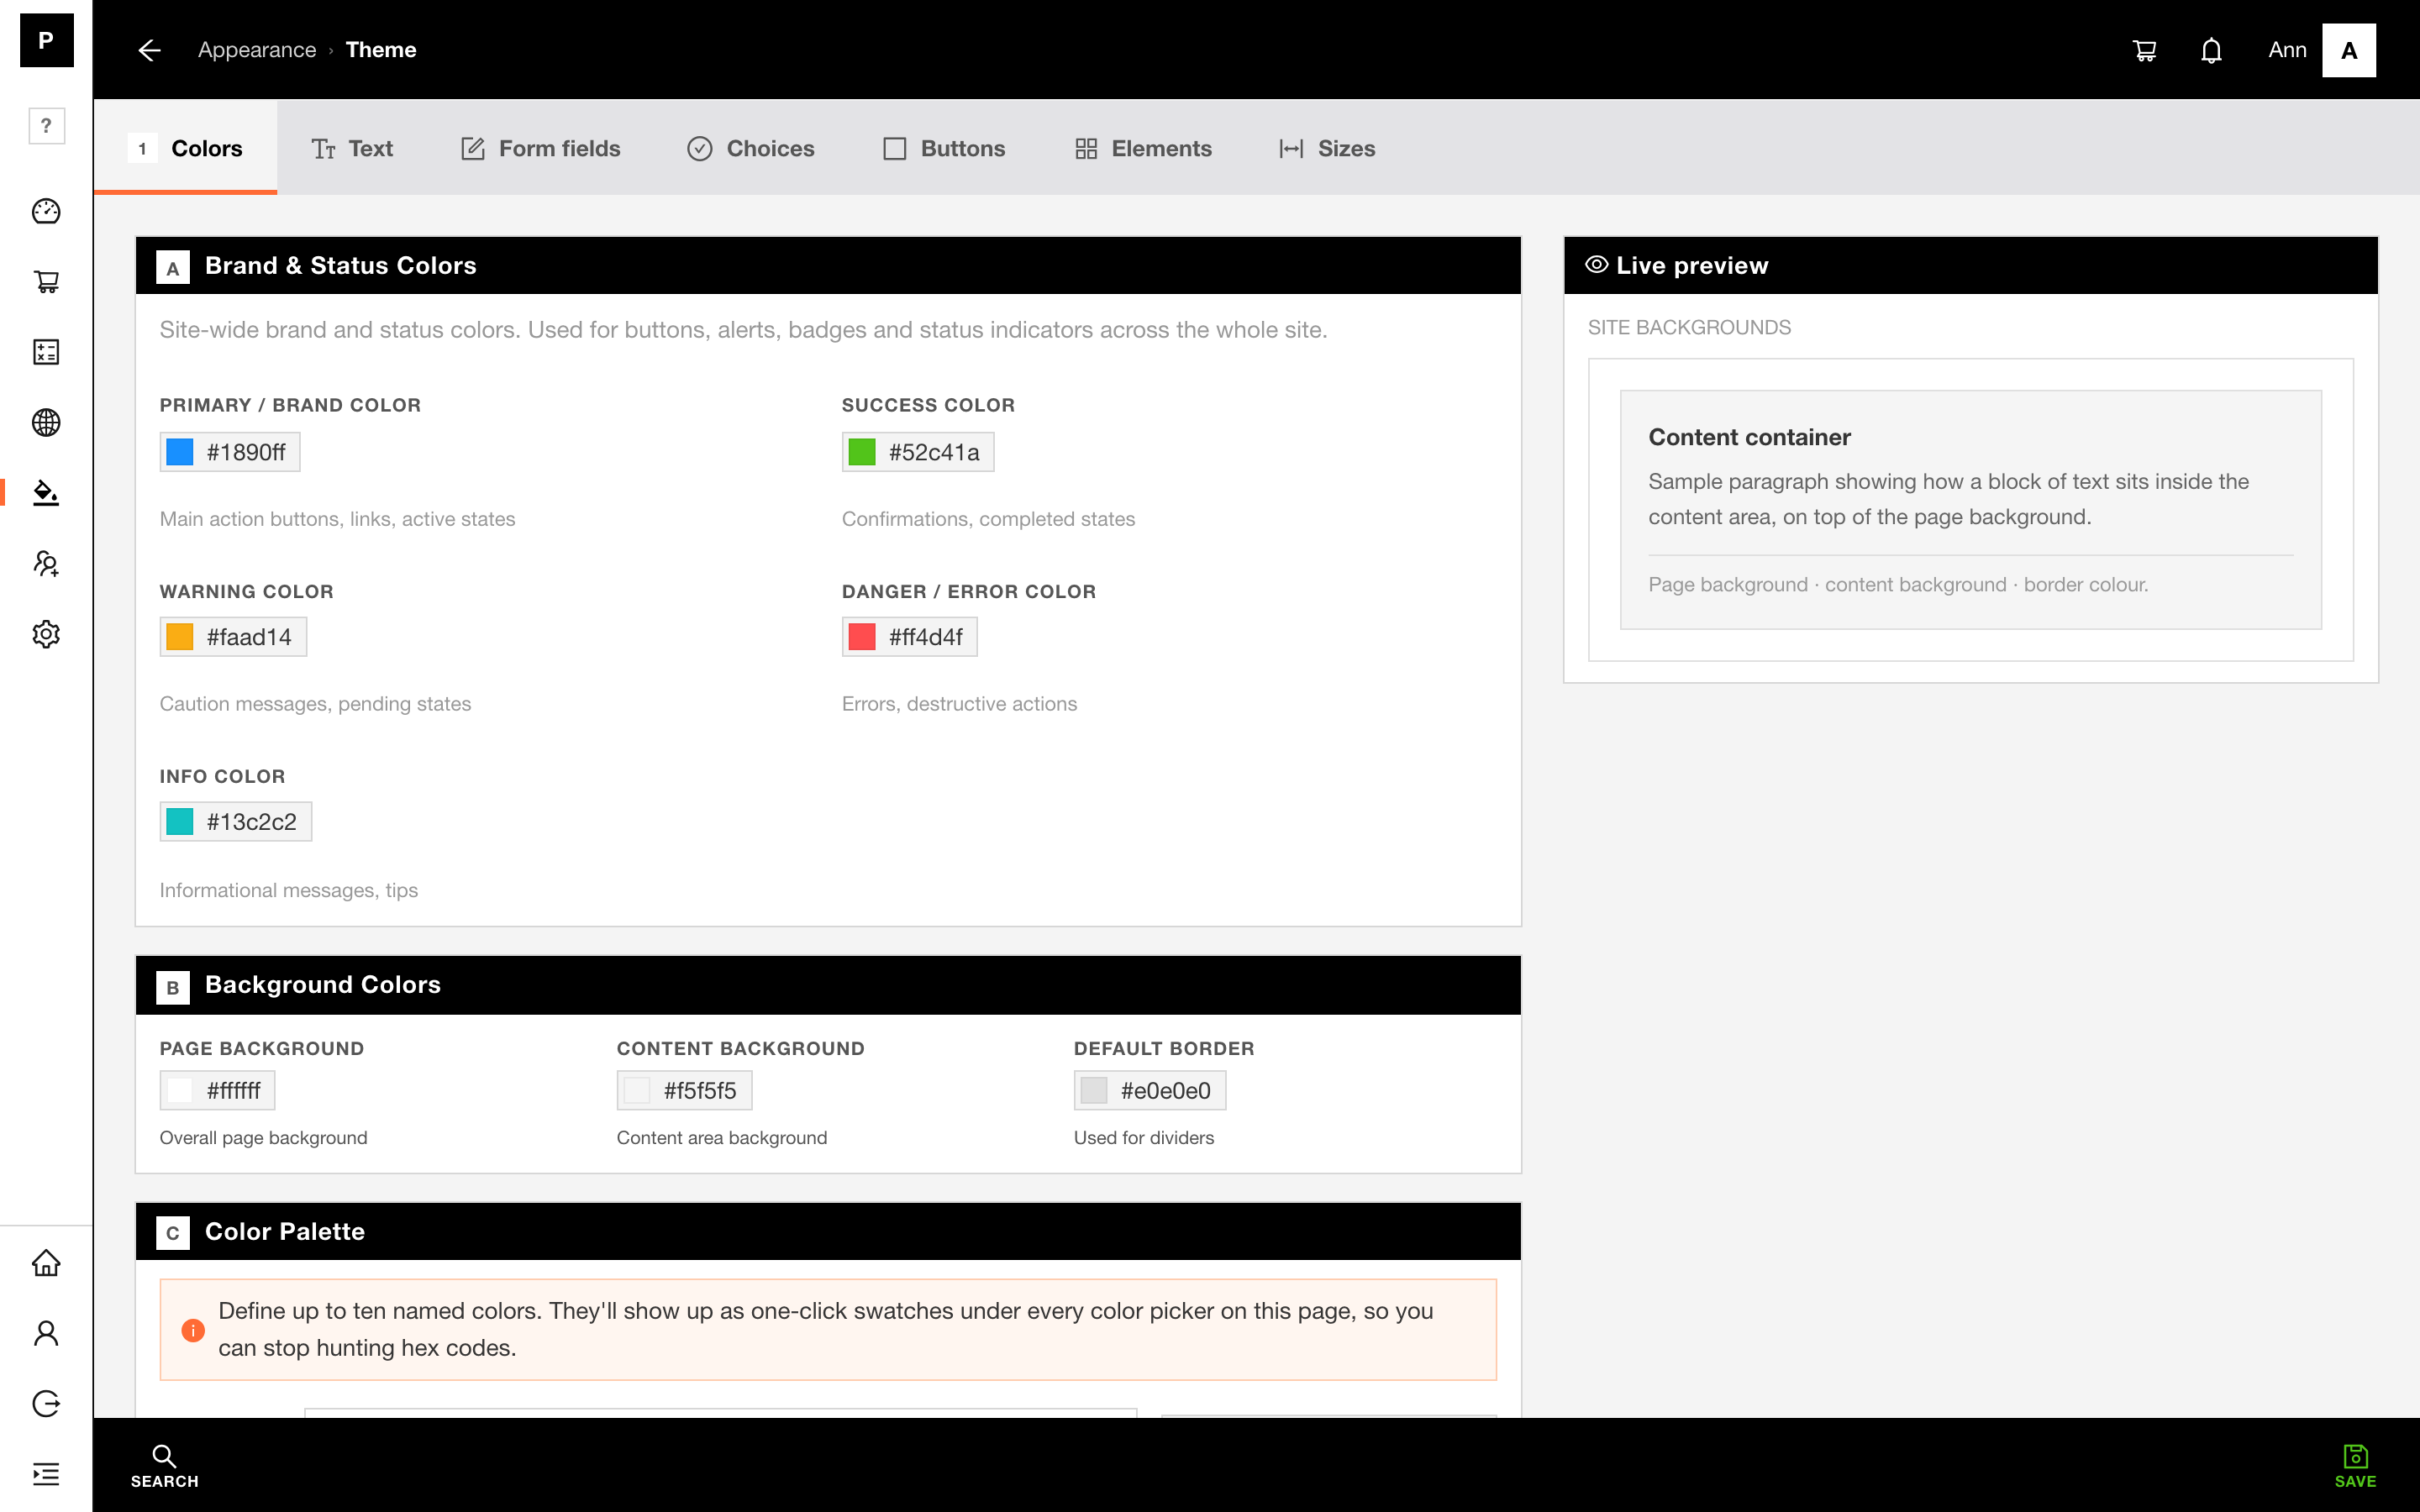Open the notifications bell icon
This screenshot has width=2420, height=1512.
[x=2211, y=50]
